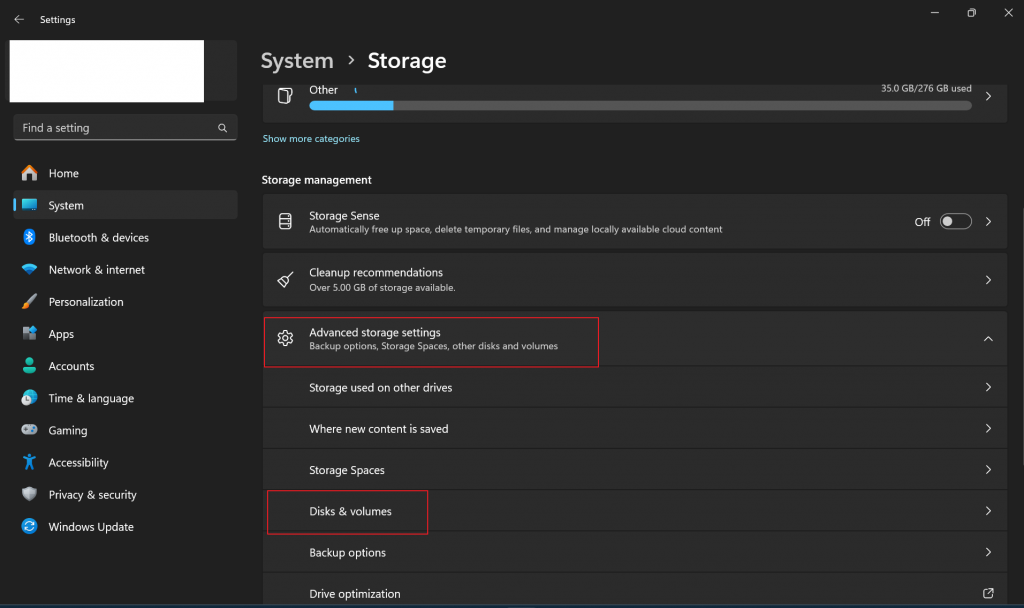Click the Privacy & security shield icon

click(x=29, y=495)
